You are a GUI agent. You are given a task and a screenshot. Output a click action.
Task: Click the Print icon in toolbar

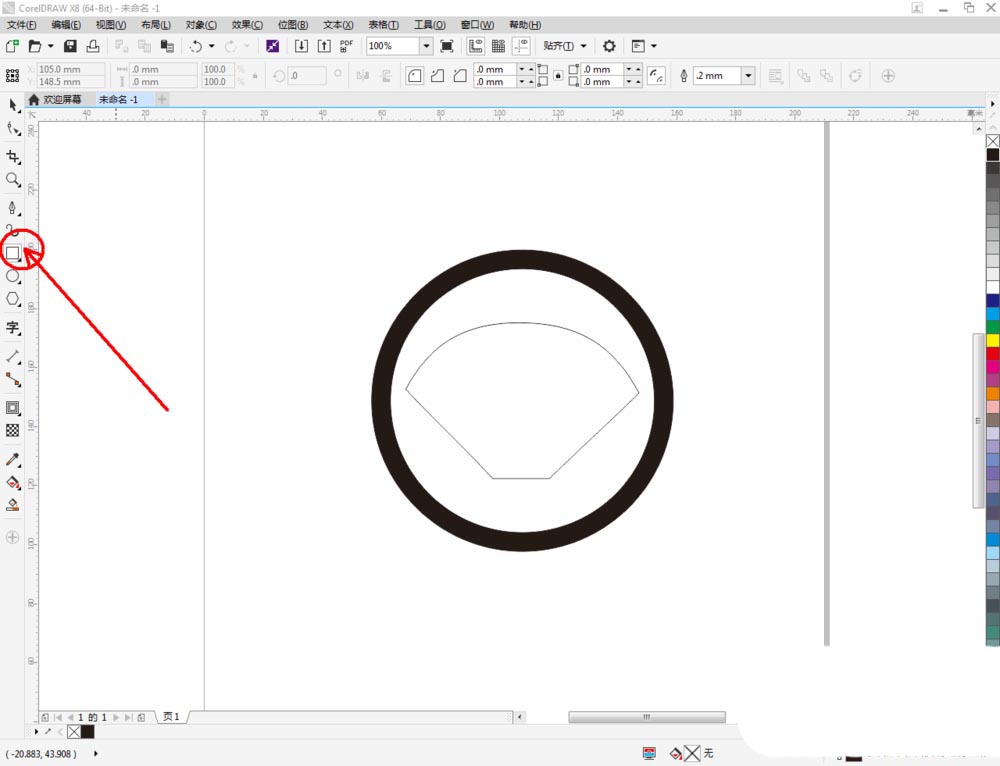[x=93, y=46]
